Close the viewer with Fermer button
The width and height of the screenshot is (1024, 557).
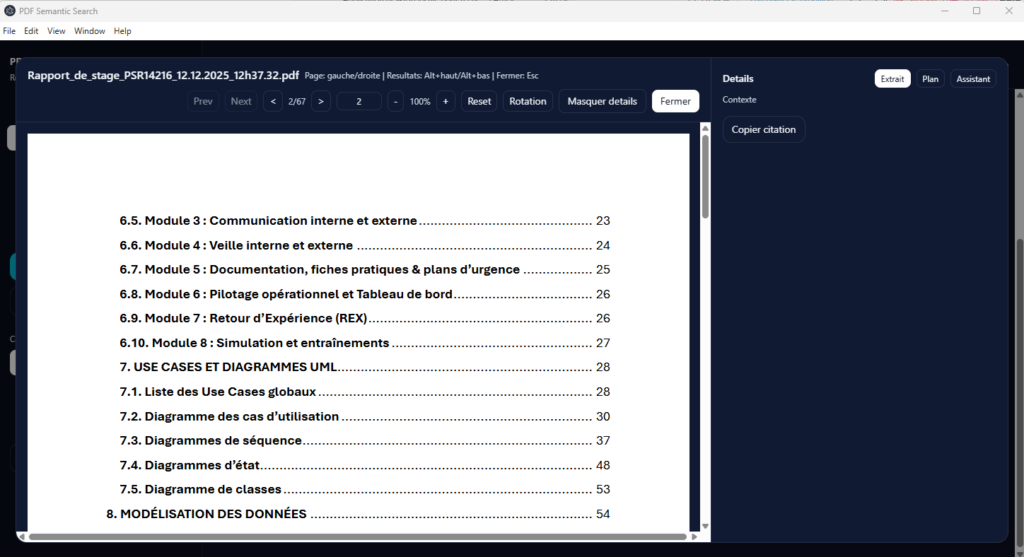675,101
